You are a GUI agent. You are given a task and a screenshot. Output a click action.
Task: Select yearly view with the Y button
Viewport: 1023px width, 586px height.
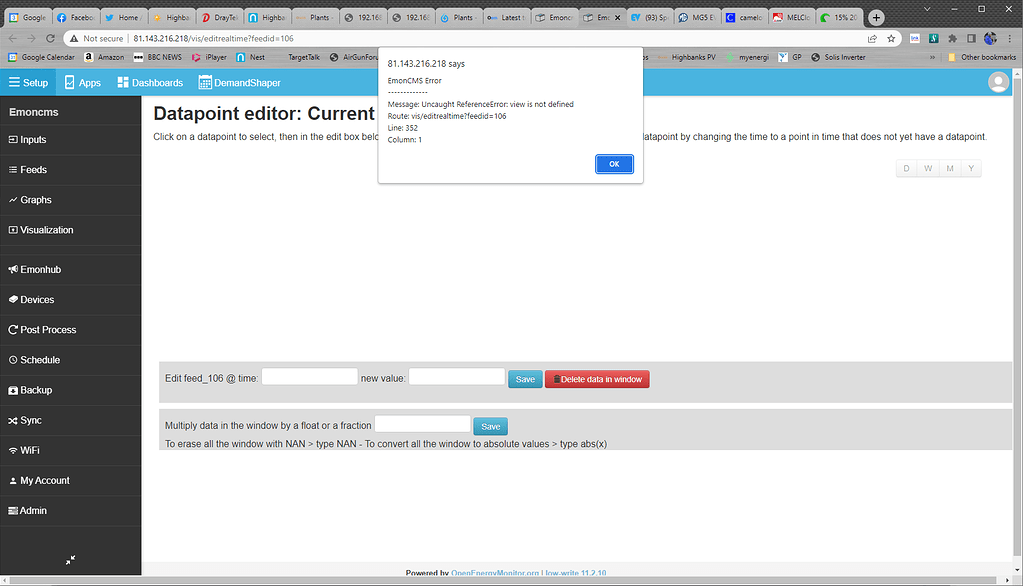(x=972, y=168)
